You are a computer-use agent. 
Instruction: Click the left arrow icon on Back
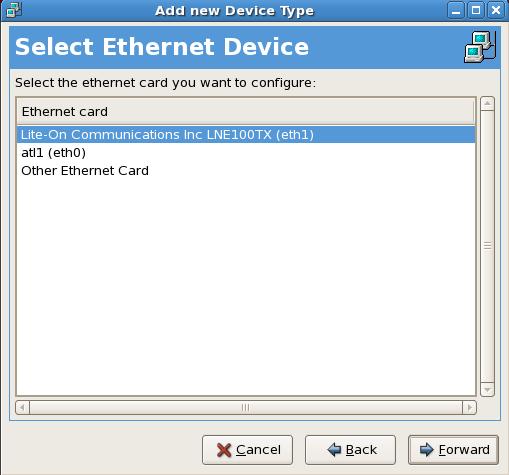[334, 450]
